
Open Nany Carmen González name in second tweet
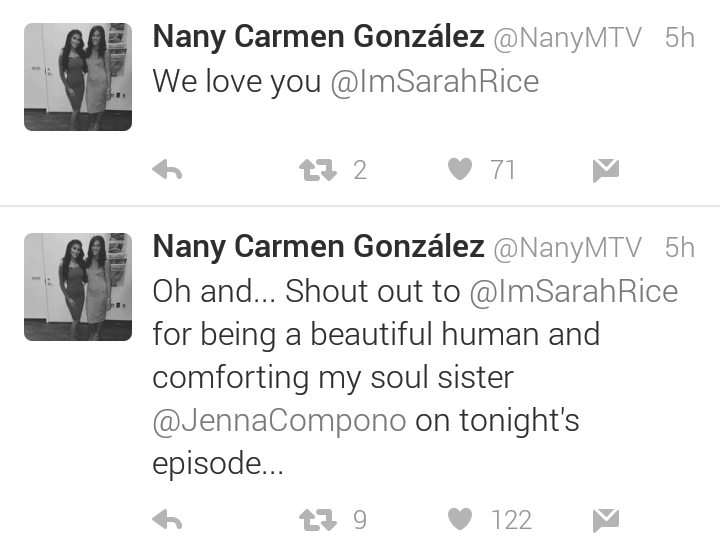(x=318, y=247)
